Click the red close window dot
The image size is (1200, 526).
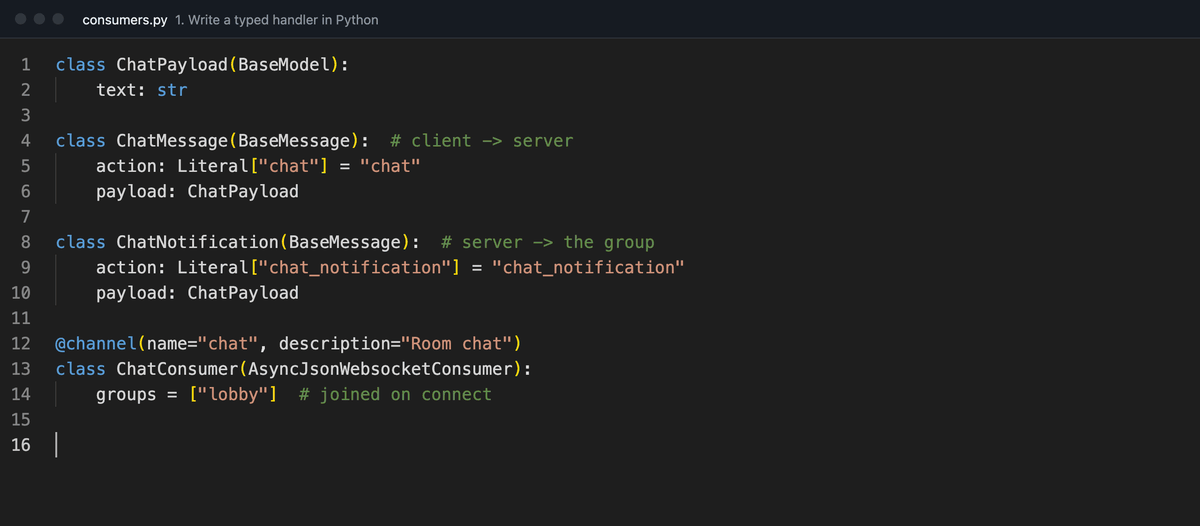coord(20,19)
